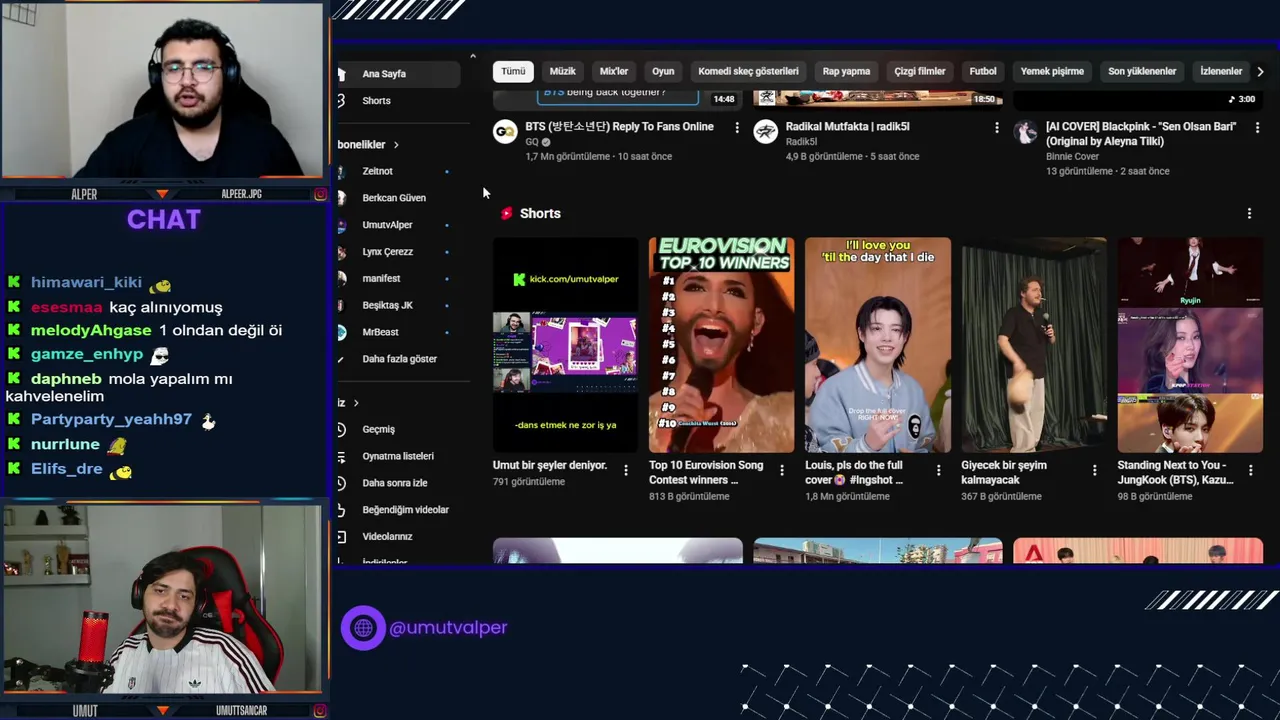
Task: Open options menu for AI COVER Blackpink video
Action: click(1256, 128)
